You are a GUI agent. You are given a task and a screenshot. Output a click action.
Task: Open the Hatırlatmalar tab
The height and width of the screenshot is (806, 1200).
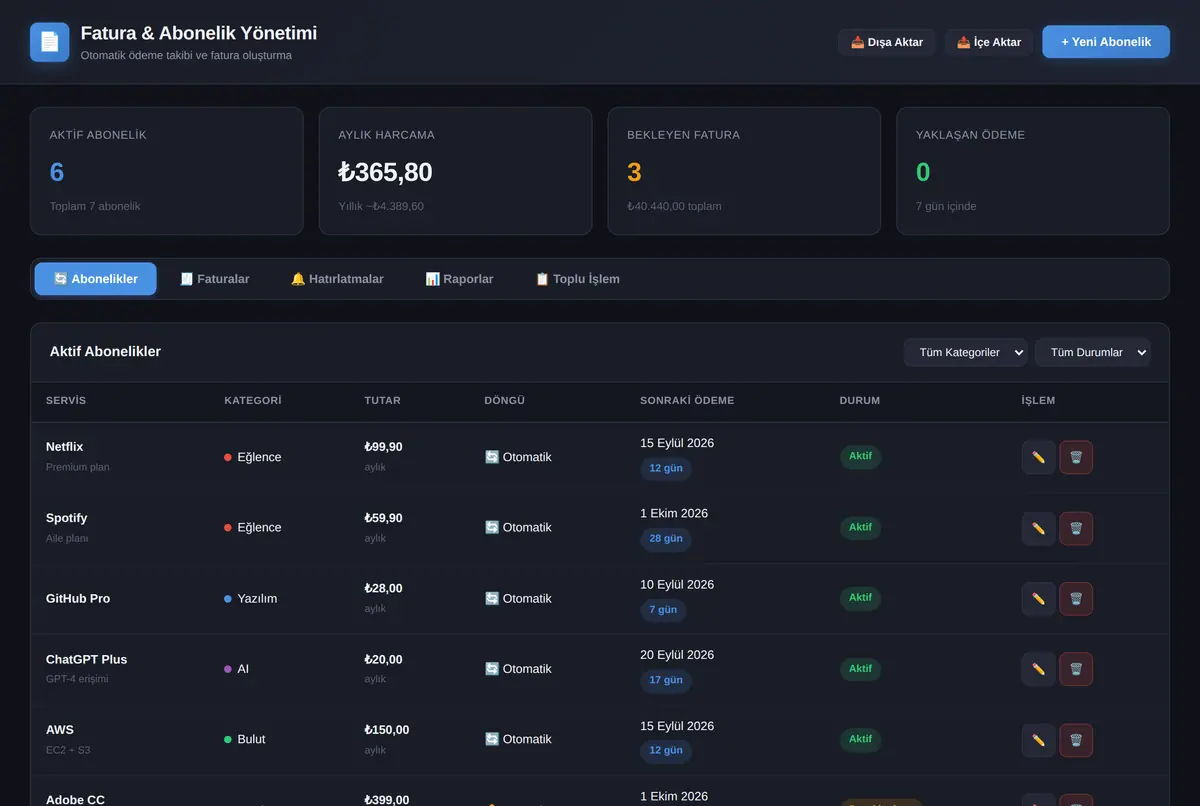coord(337,279)
